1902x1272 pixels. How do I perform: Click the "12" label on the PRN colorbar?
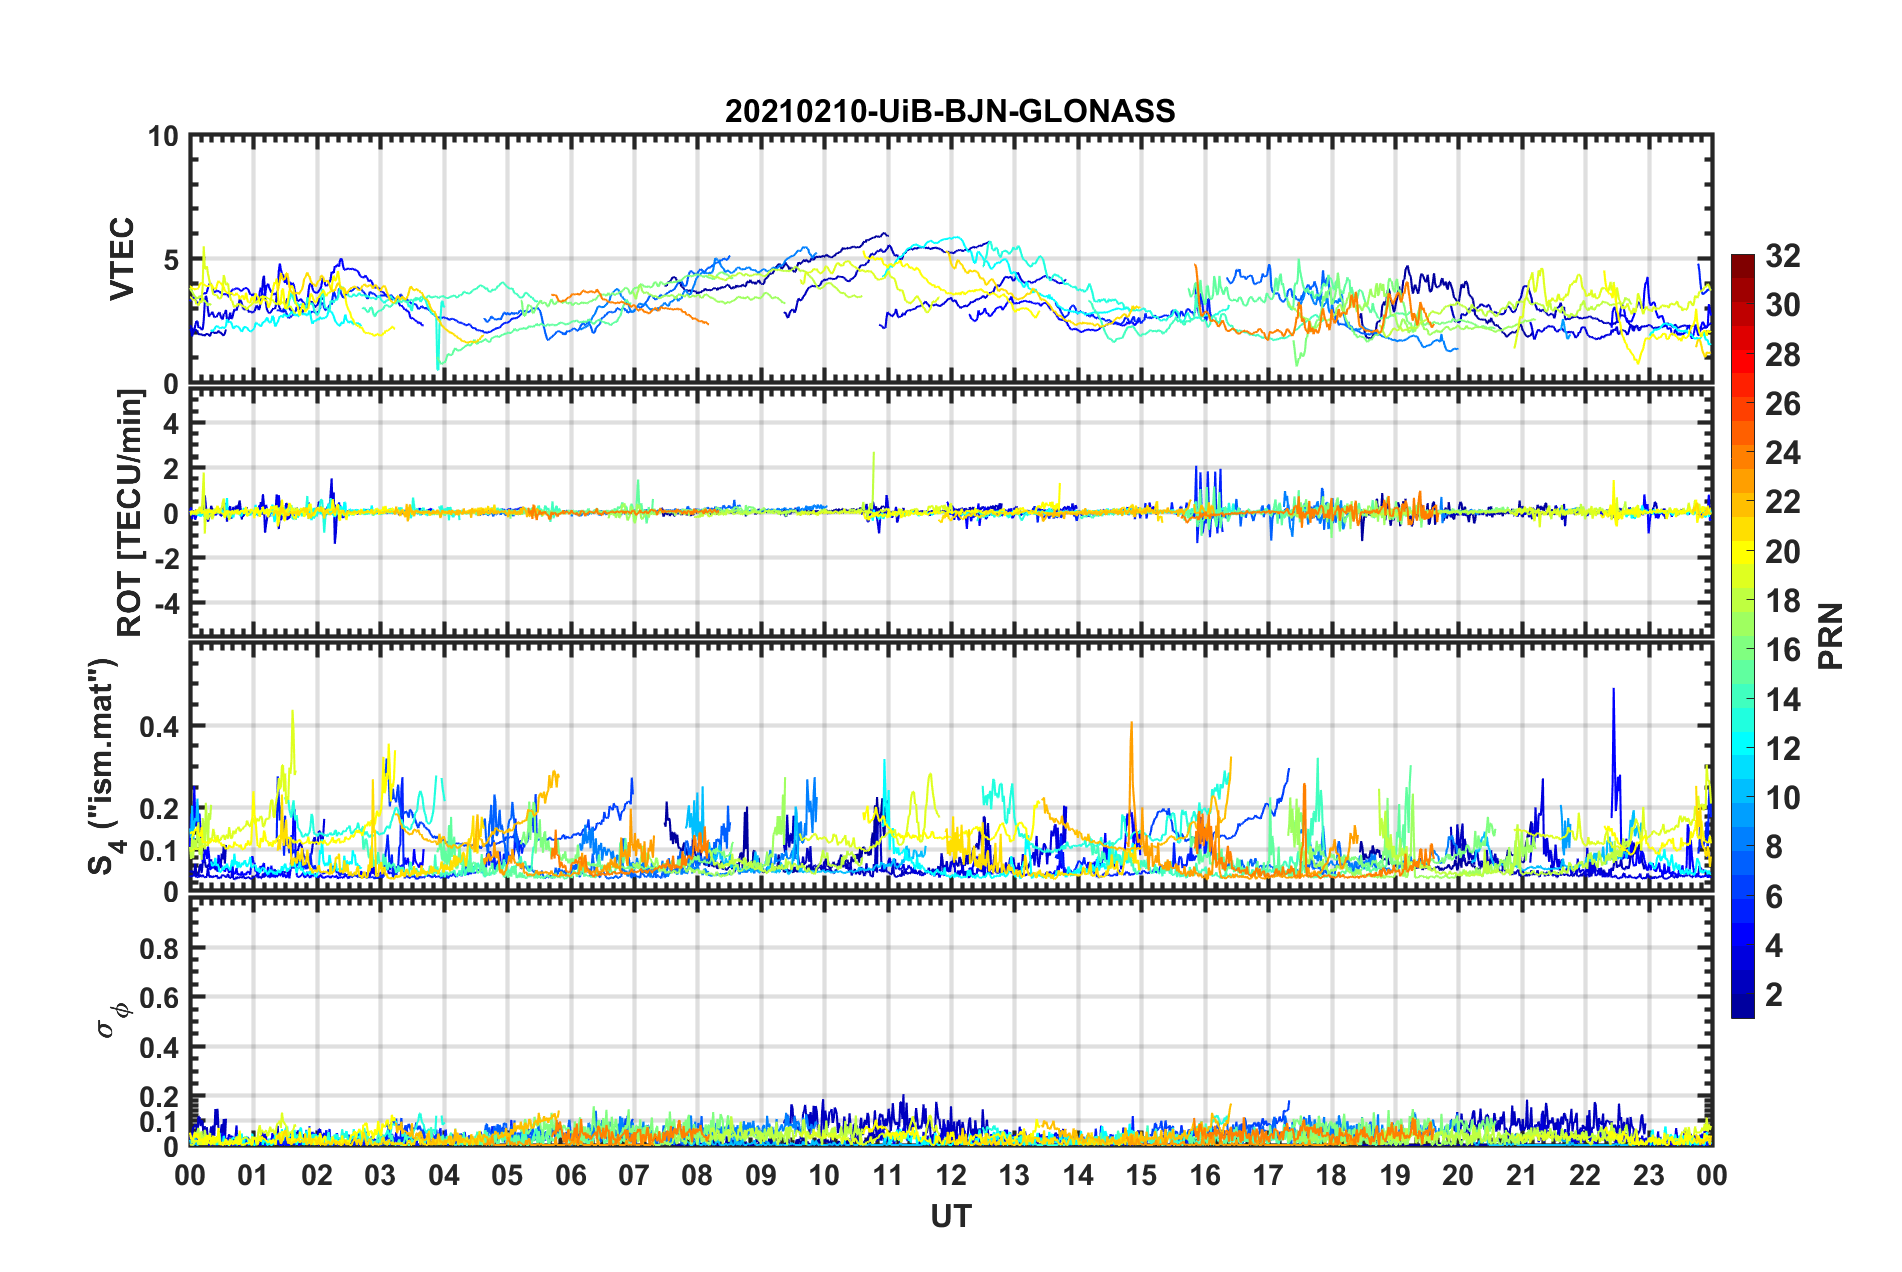point(1783,749)
